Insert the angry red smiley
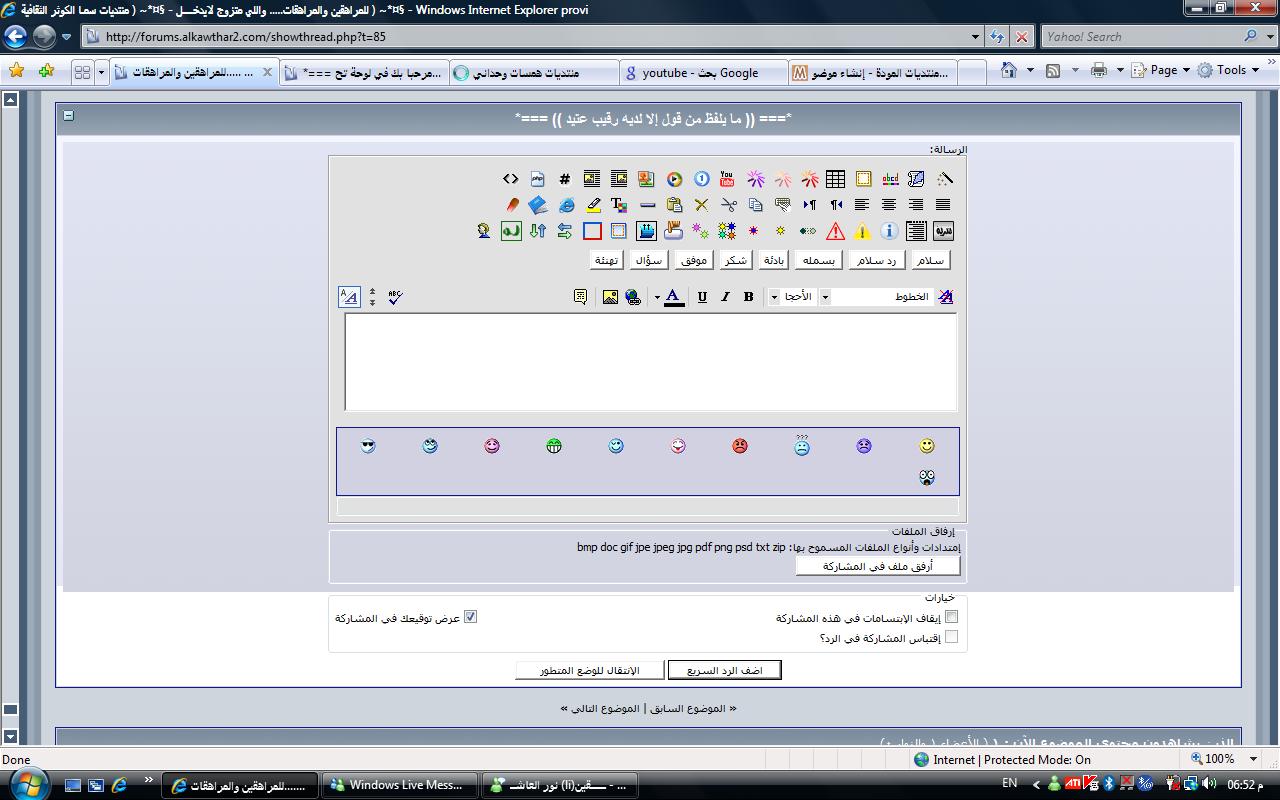Image resolution: width=1280 pixels, height=800 pixels. [740, 446]
